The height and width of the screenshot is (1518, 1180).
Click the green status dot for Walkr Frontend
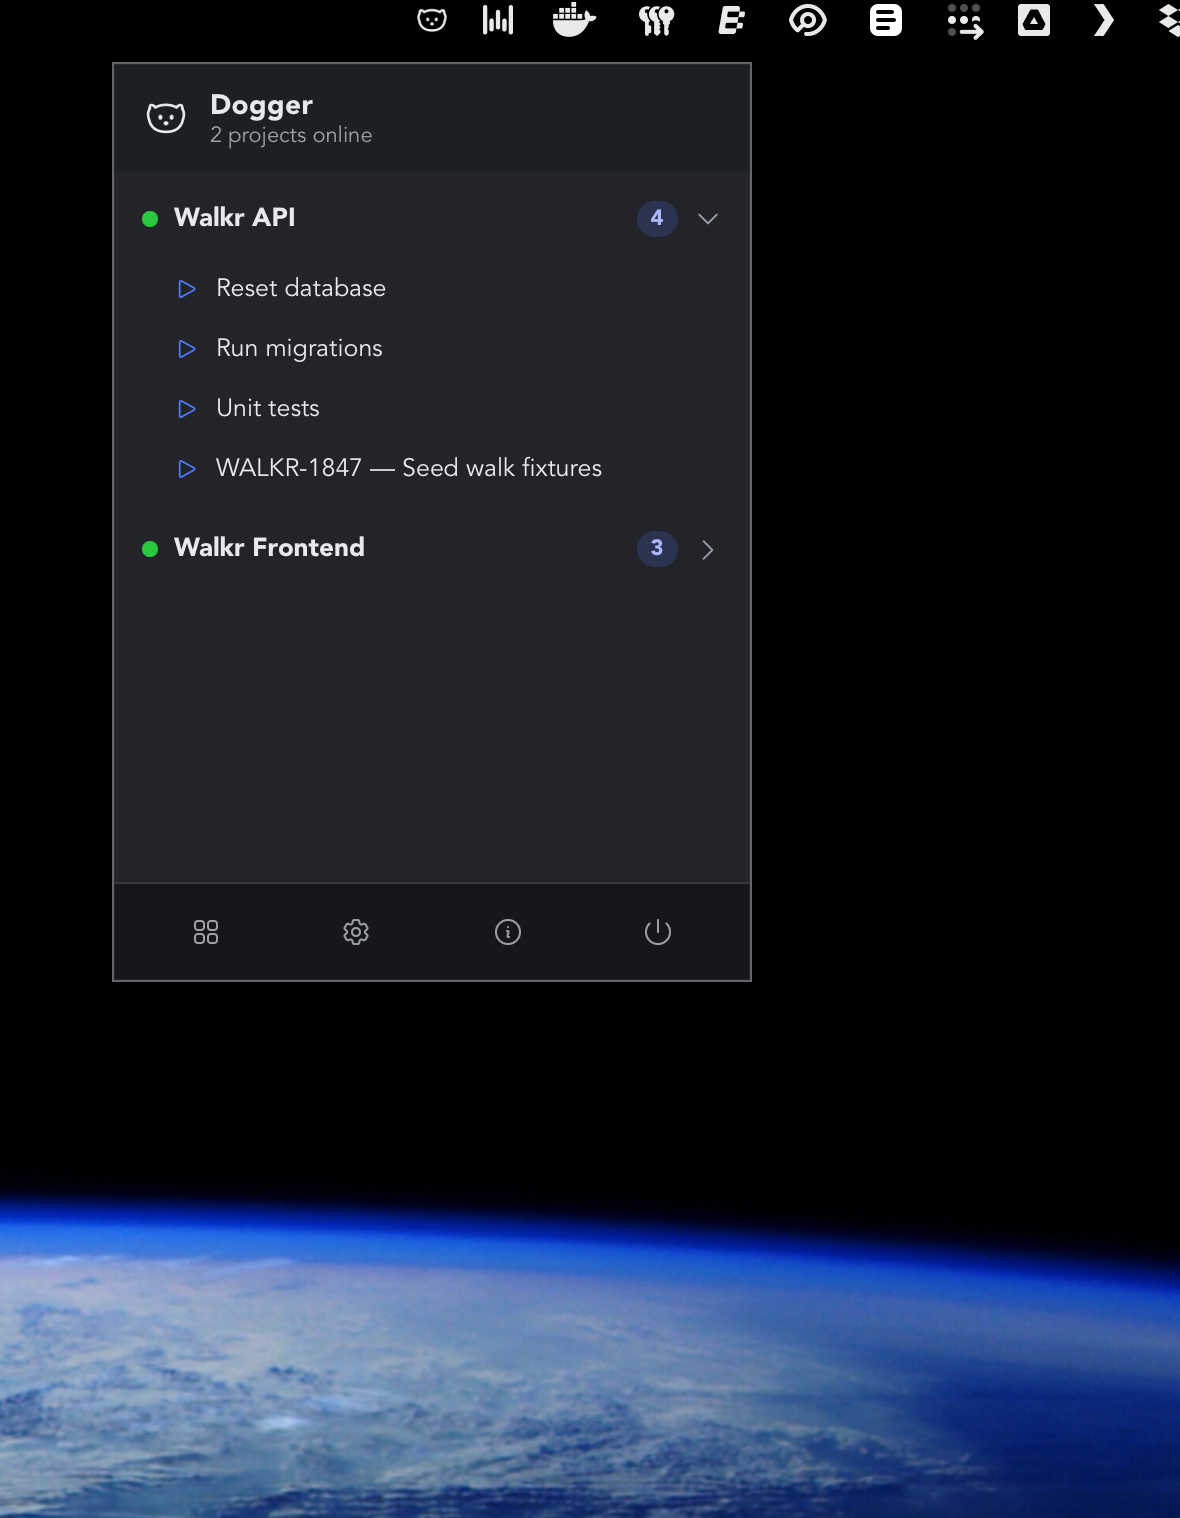[150, 549]
